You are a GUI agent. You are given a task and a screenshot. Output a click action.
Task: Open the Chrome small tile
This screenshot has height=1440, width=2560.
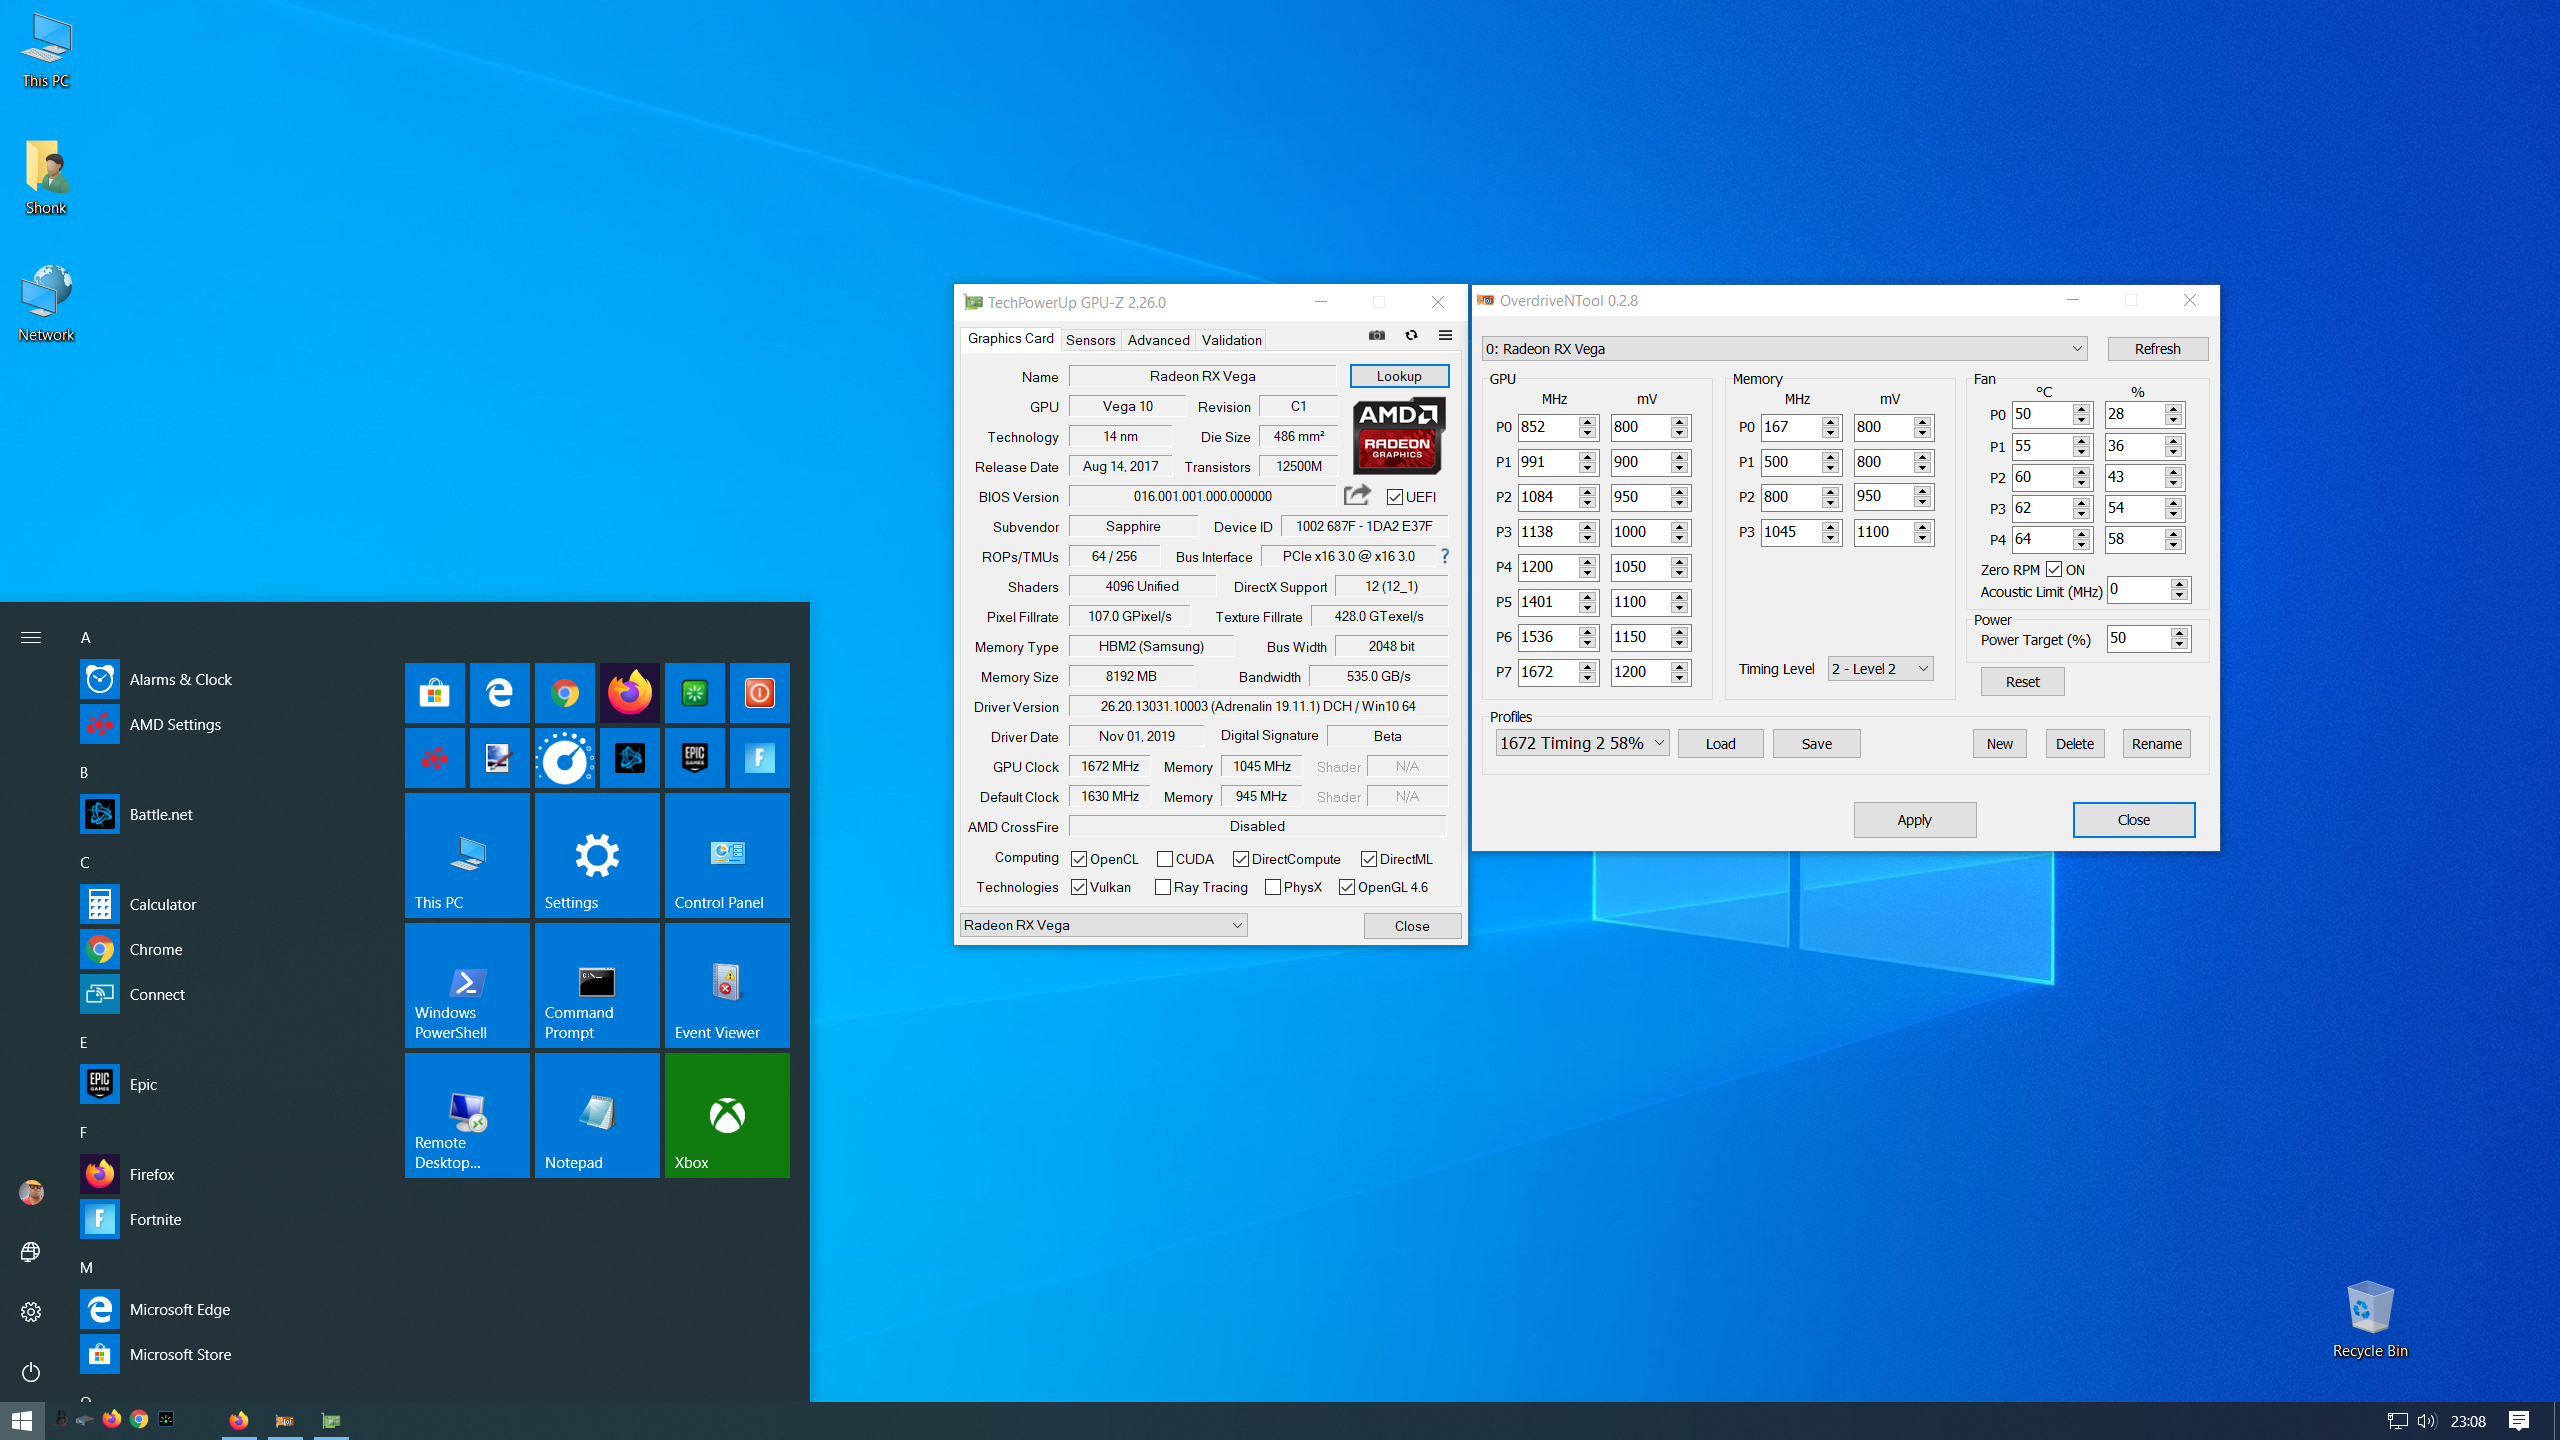pyautogui.click(x=565, y=693)
